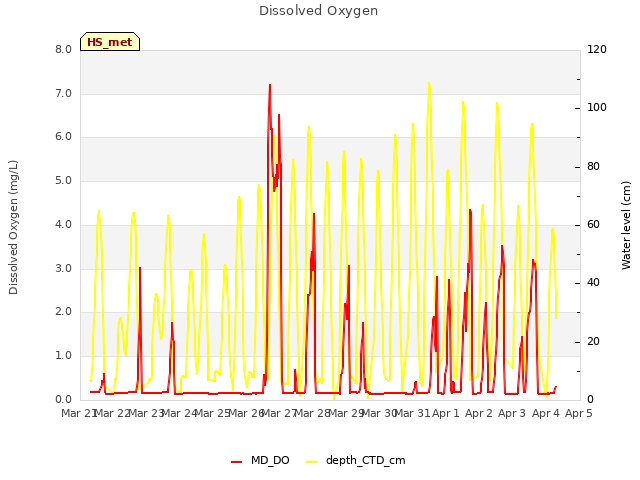
Task: Click the yellow depth_CTD_cm legend swatch
Action: (311, 462)
